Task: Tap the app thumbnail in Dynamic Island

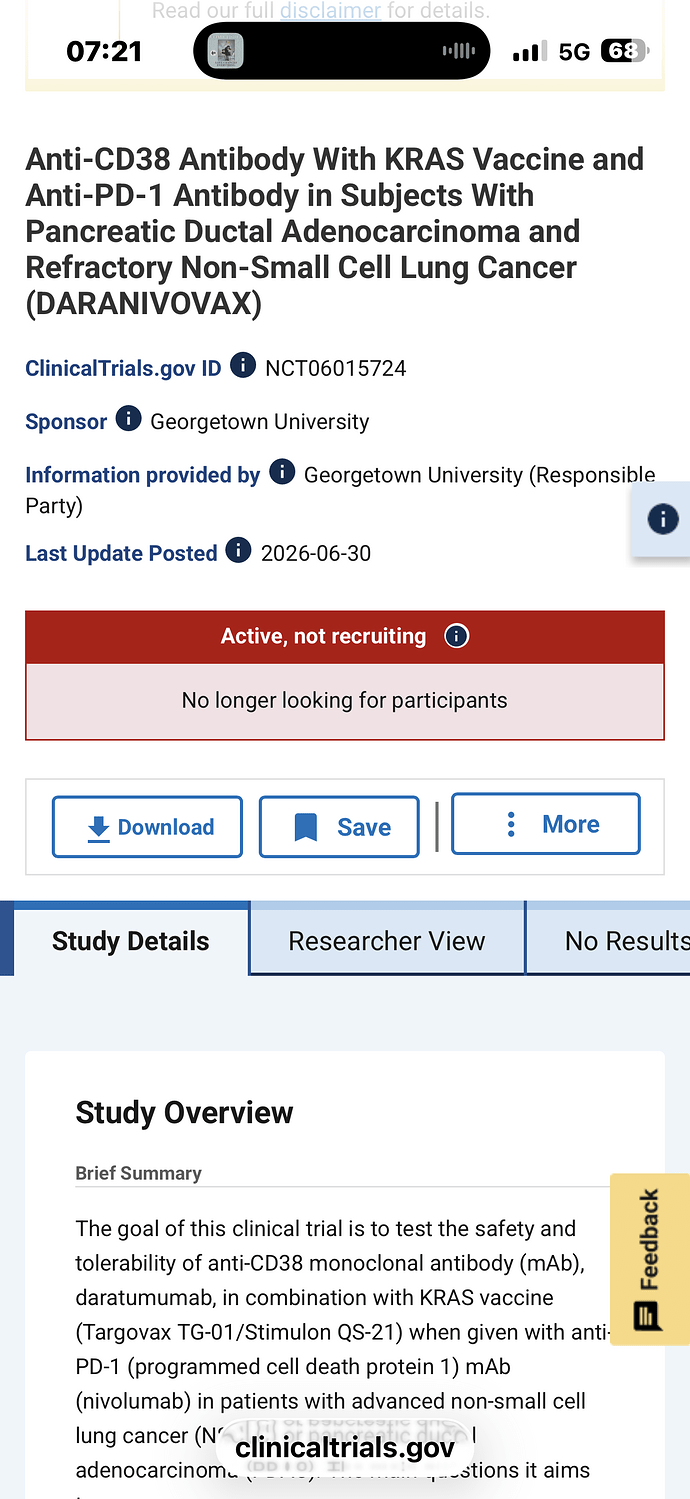Action: click(225, 51)
